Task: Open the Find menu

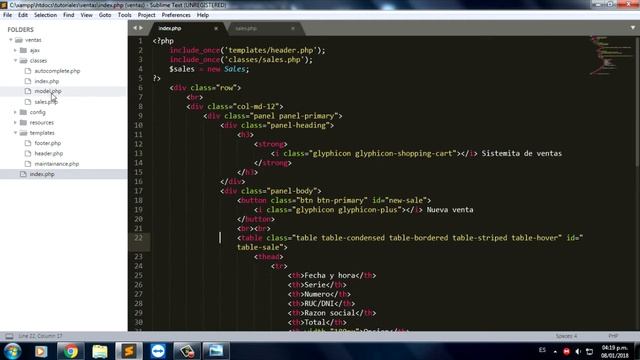Action: pos(69,15)
